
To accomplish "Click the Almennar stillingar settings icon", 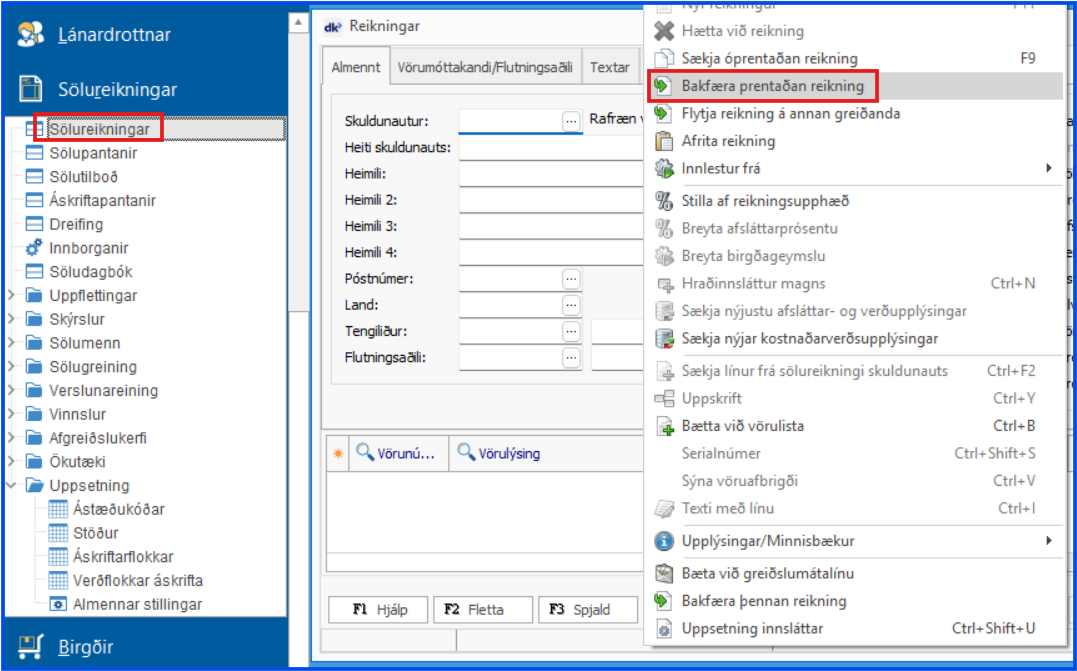I will 57,604.
